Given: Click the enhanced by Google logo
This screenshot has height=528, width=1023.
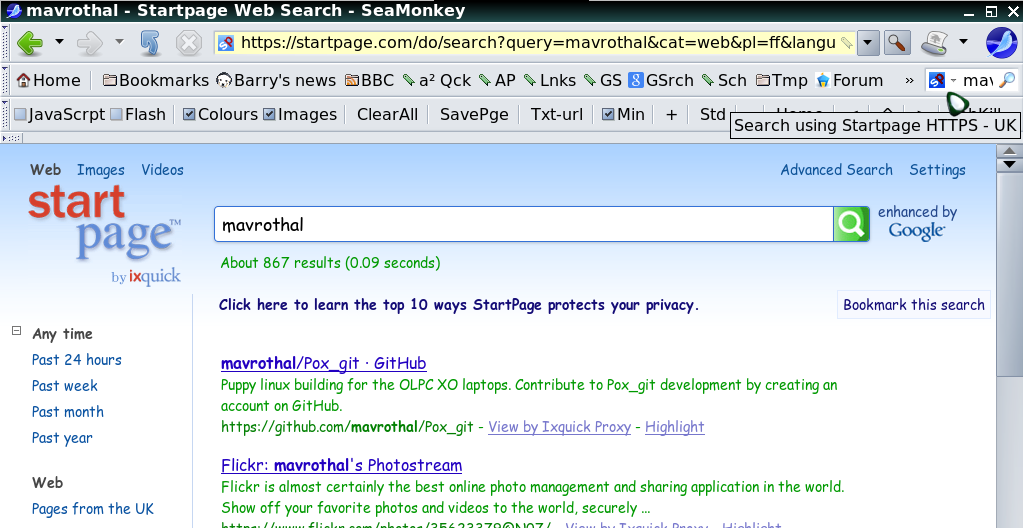Looking at the screenshot, I should (x=917, y=223).
